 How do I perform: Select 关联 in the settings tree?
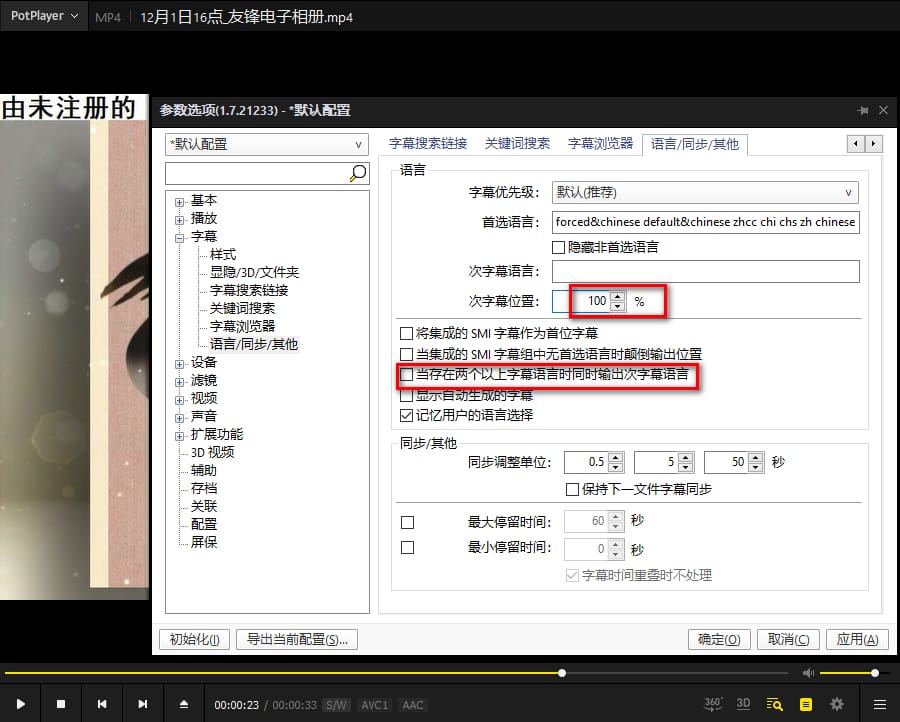coord(204,506)
